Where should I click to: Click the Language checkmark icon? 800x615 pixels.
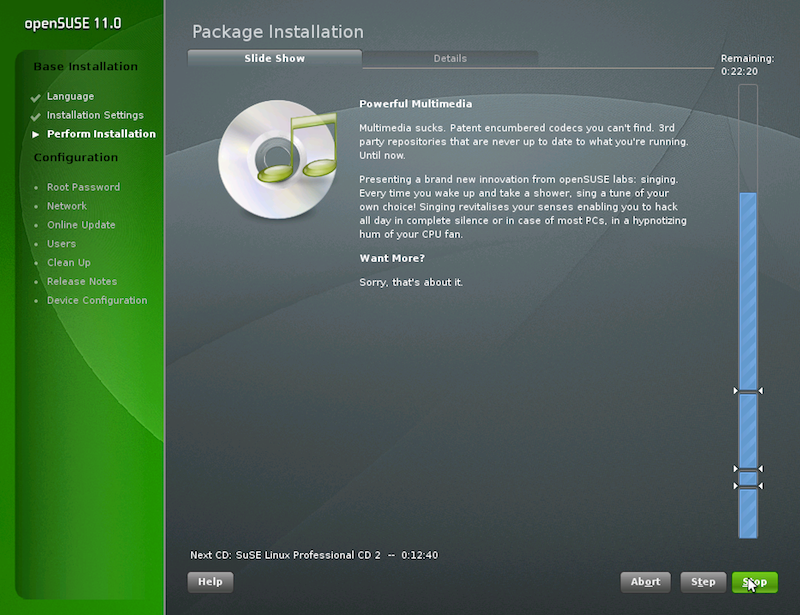coord(35,97)
